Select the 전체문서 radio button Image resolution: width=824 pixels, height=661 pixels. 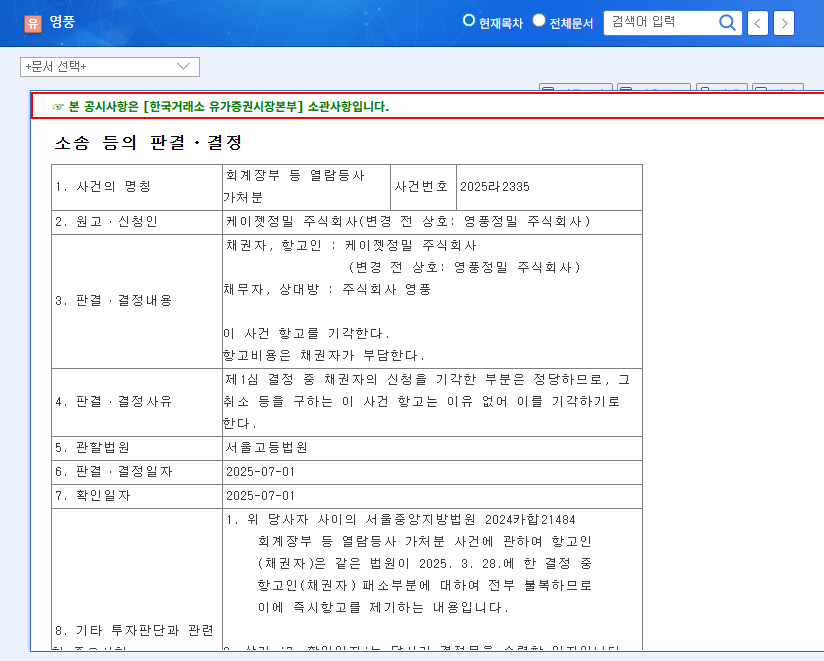point(539,20)
